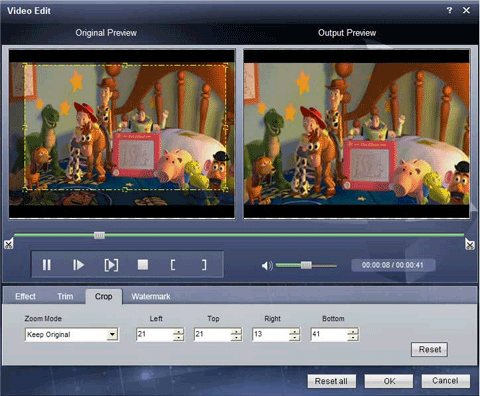This screenshot has height=396, width=480.
Task: Click the Original Preview video frame
Action: [122, 134]
